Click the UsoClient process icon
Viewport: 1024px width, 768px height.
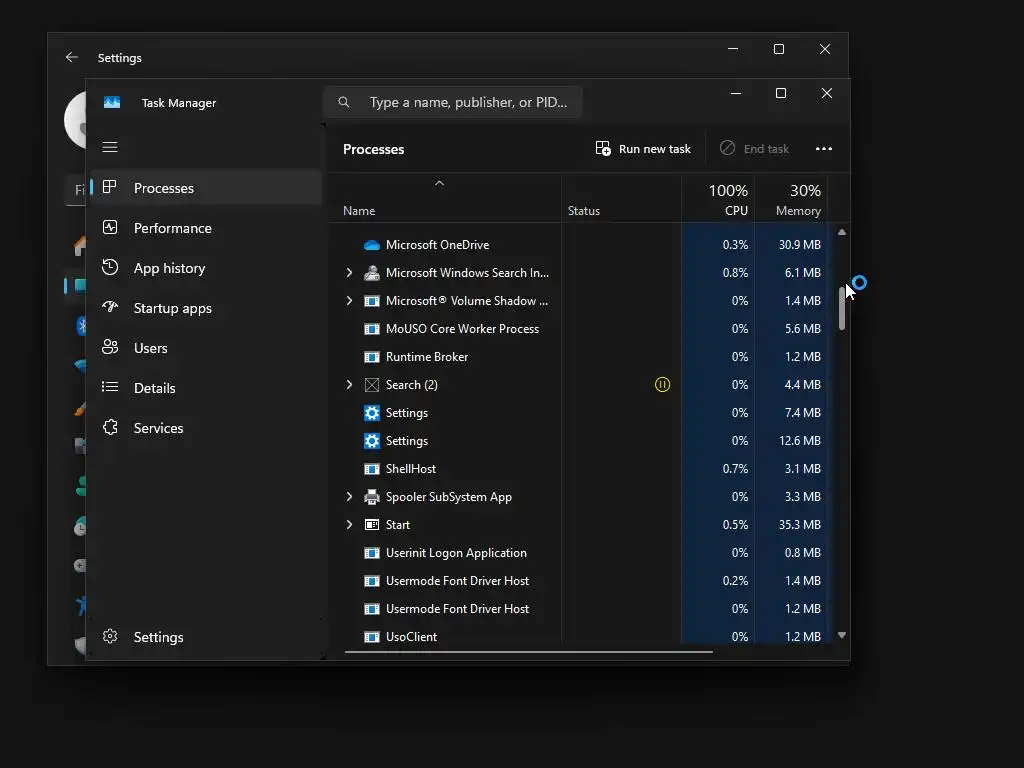[372, 637]
